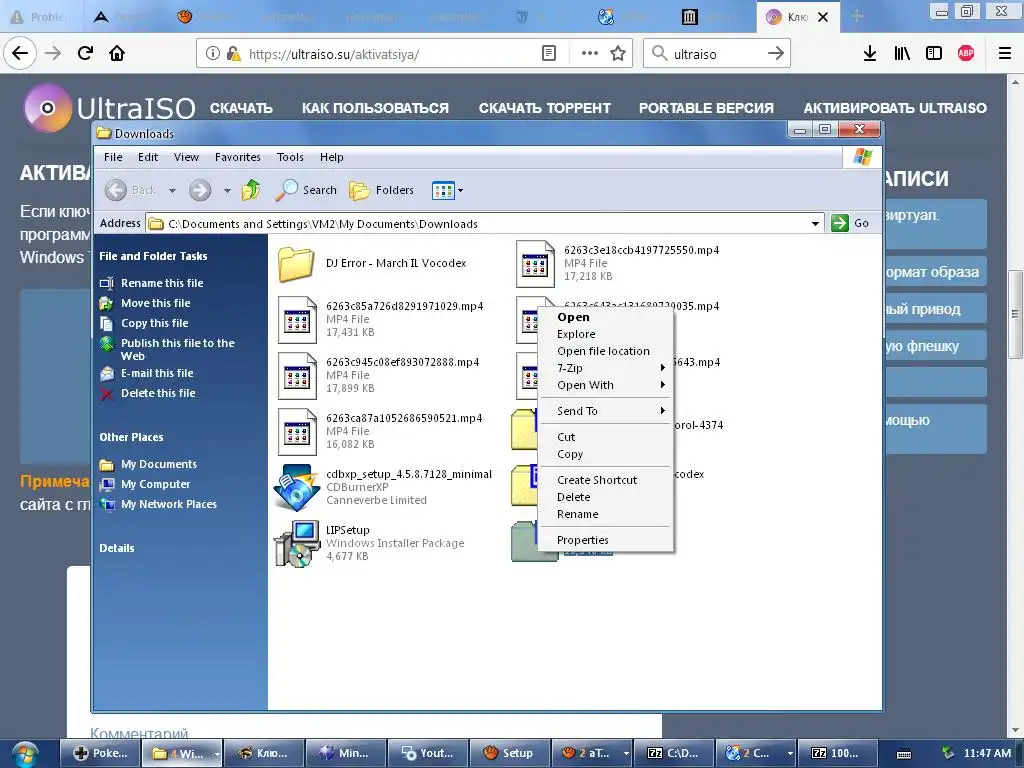Click Windows Start orb

(25, 754)
